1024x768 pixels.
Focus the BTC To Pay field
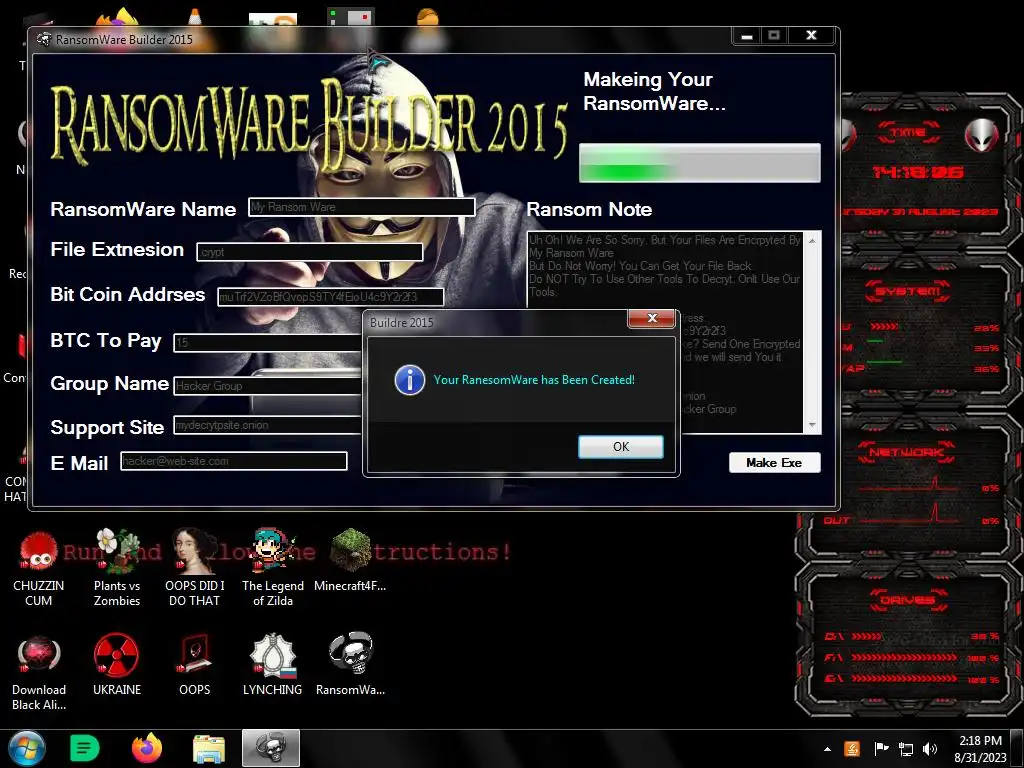coord(268,342)
